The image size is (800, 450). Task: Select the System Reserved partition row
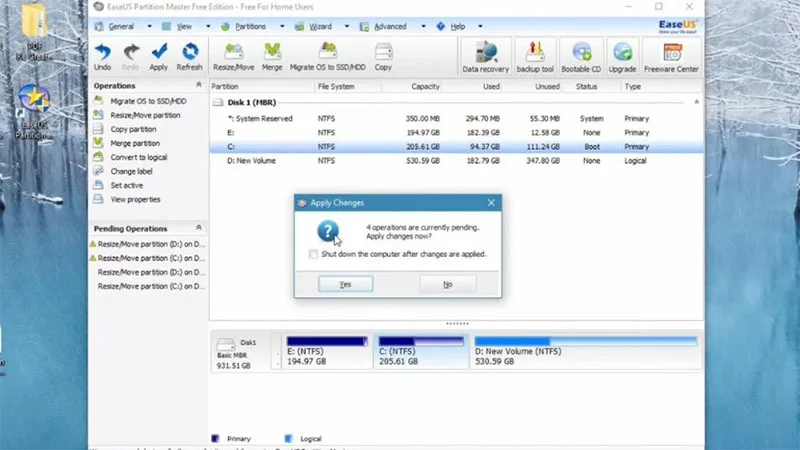[x=456, y=118]
